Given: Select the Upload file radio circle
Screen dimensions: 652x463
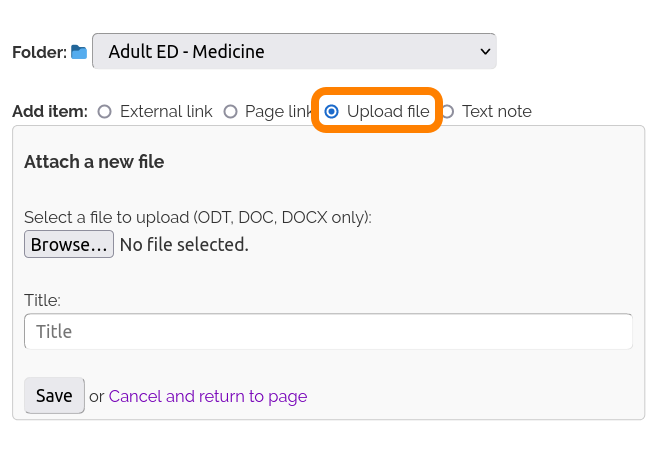Looking at the screenshot, I should 332,112.
